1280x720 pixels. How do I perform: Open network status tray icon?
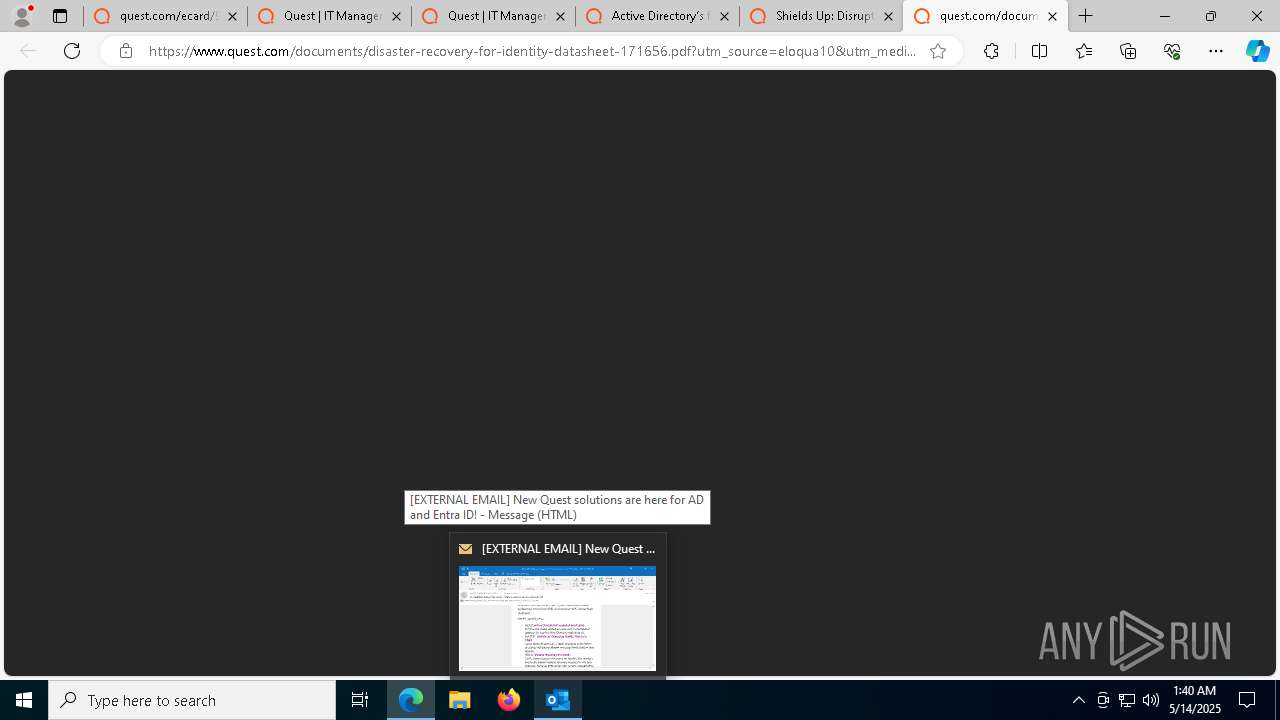pyautogui.click(x=1127, y=700)
